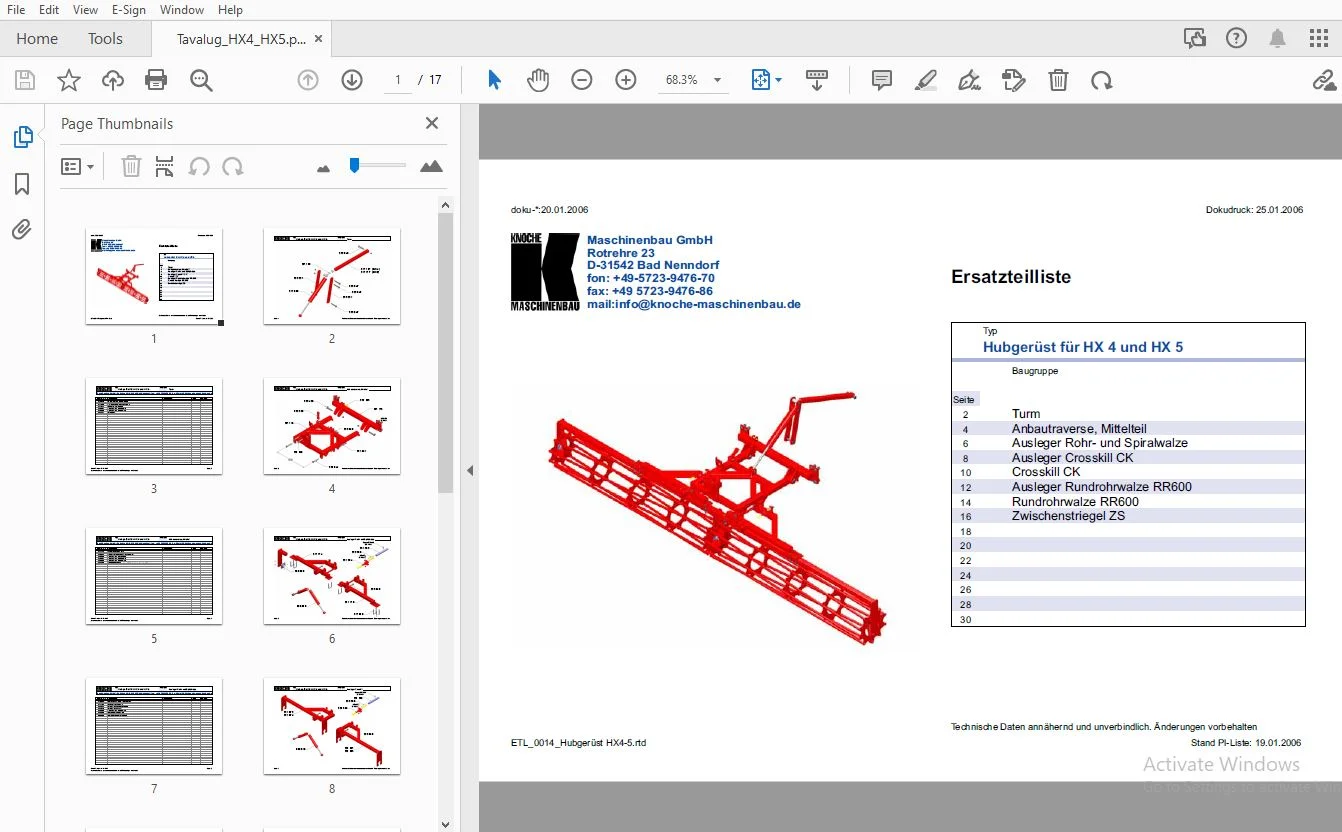Viewport: 1342px width, 832px height.
Task: Click the page number input field
Action: point(398,80)
